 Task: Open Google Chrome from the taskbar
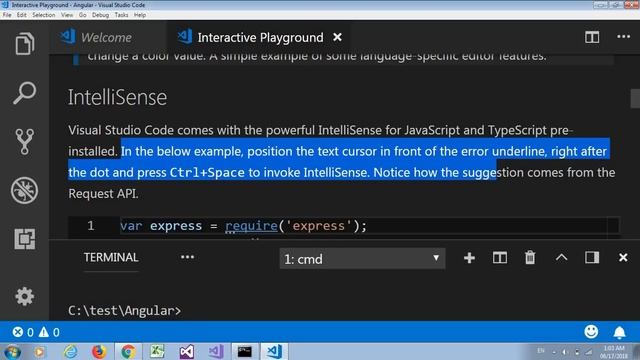pyautogui.click(x=128, y=351)
